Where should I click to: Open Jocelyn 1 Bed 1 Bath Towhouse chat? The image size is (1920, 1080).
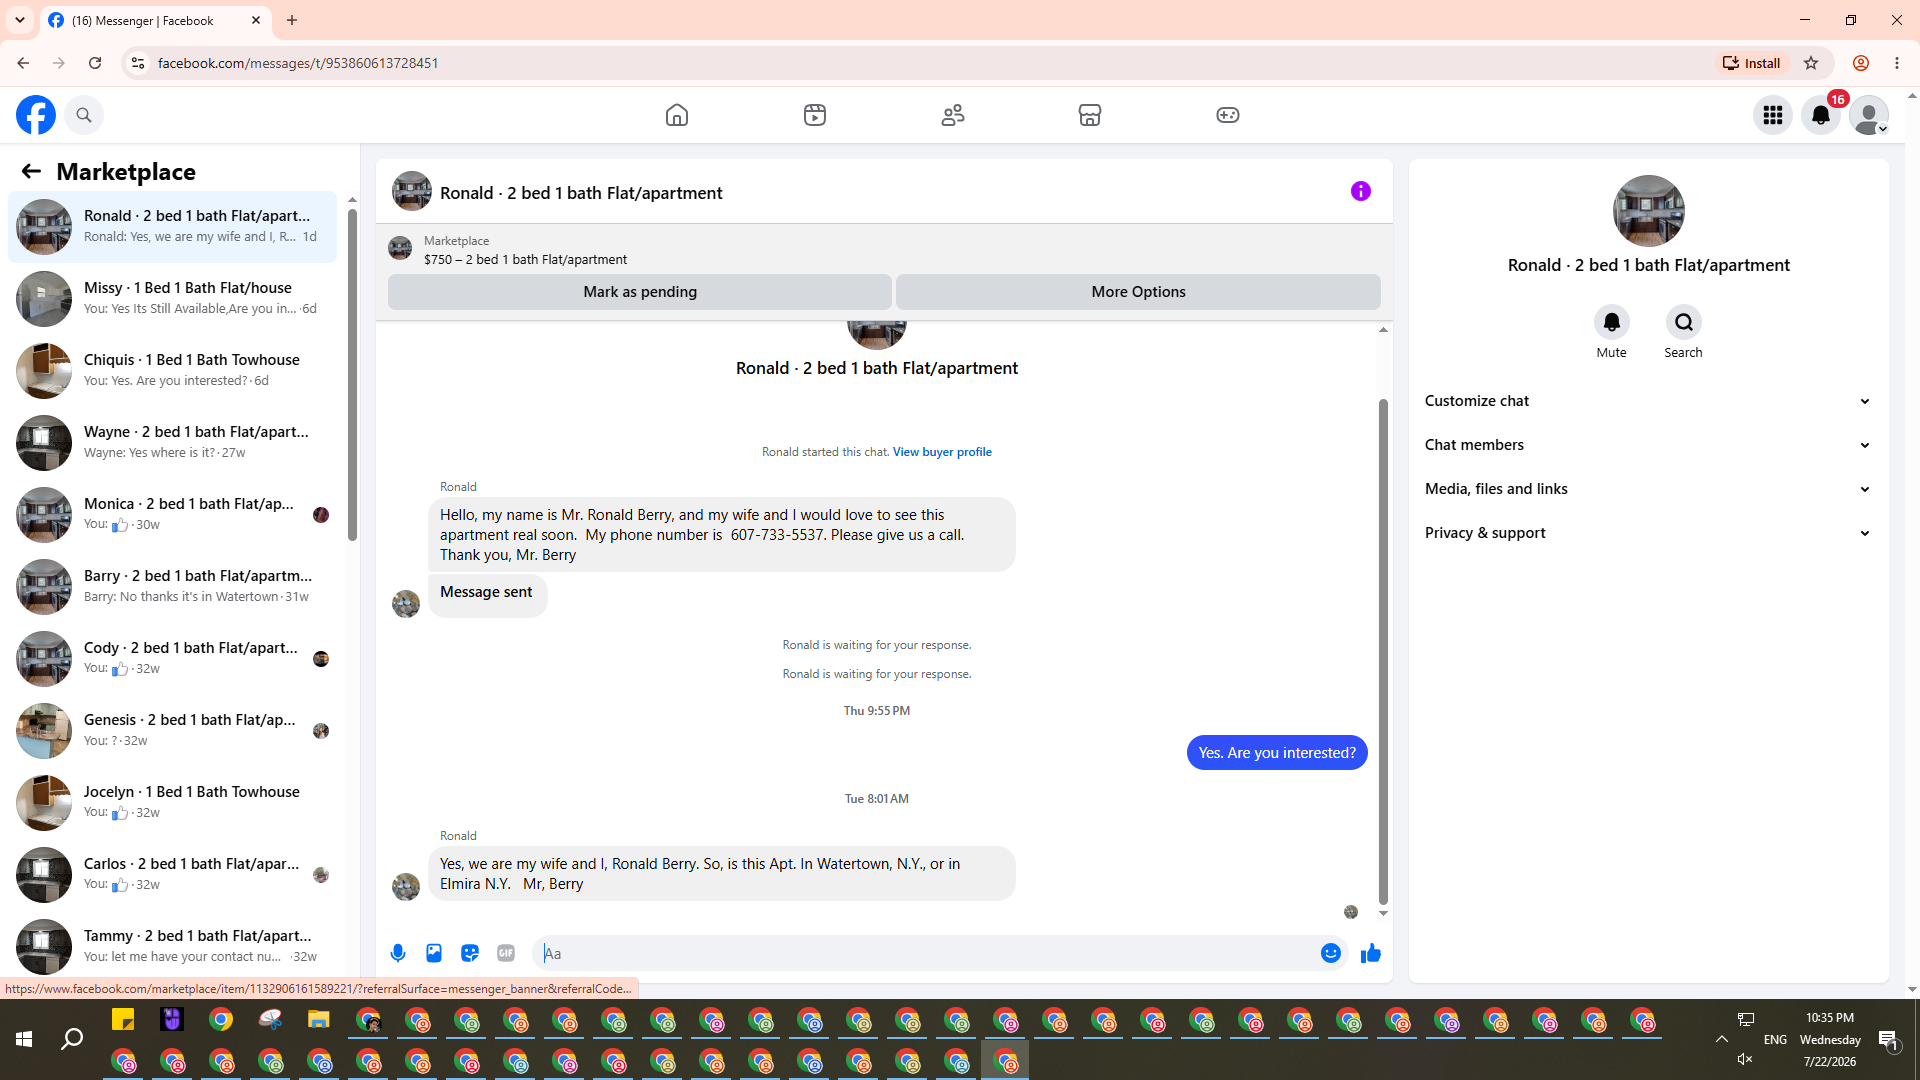172,802
